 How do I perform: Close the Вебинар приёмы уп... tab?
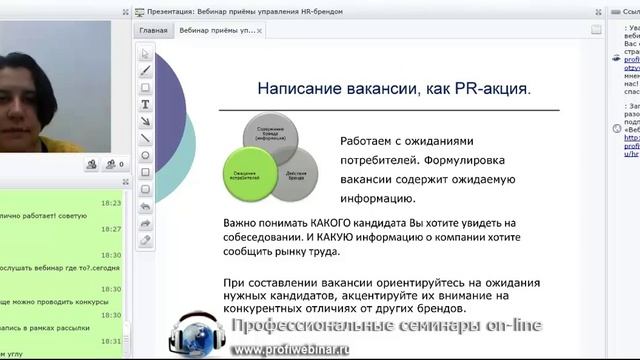(x=259, y=31)
